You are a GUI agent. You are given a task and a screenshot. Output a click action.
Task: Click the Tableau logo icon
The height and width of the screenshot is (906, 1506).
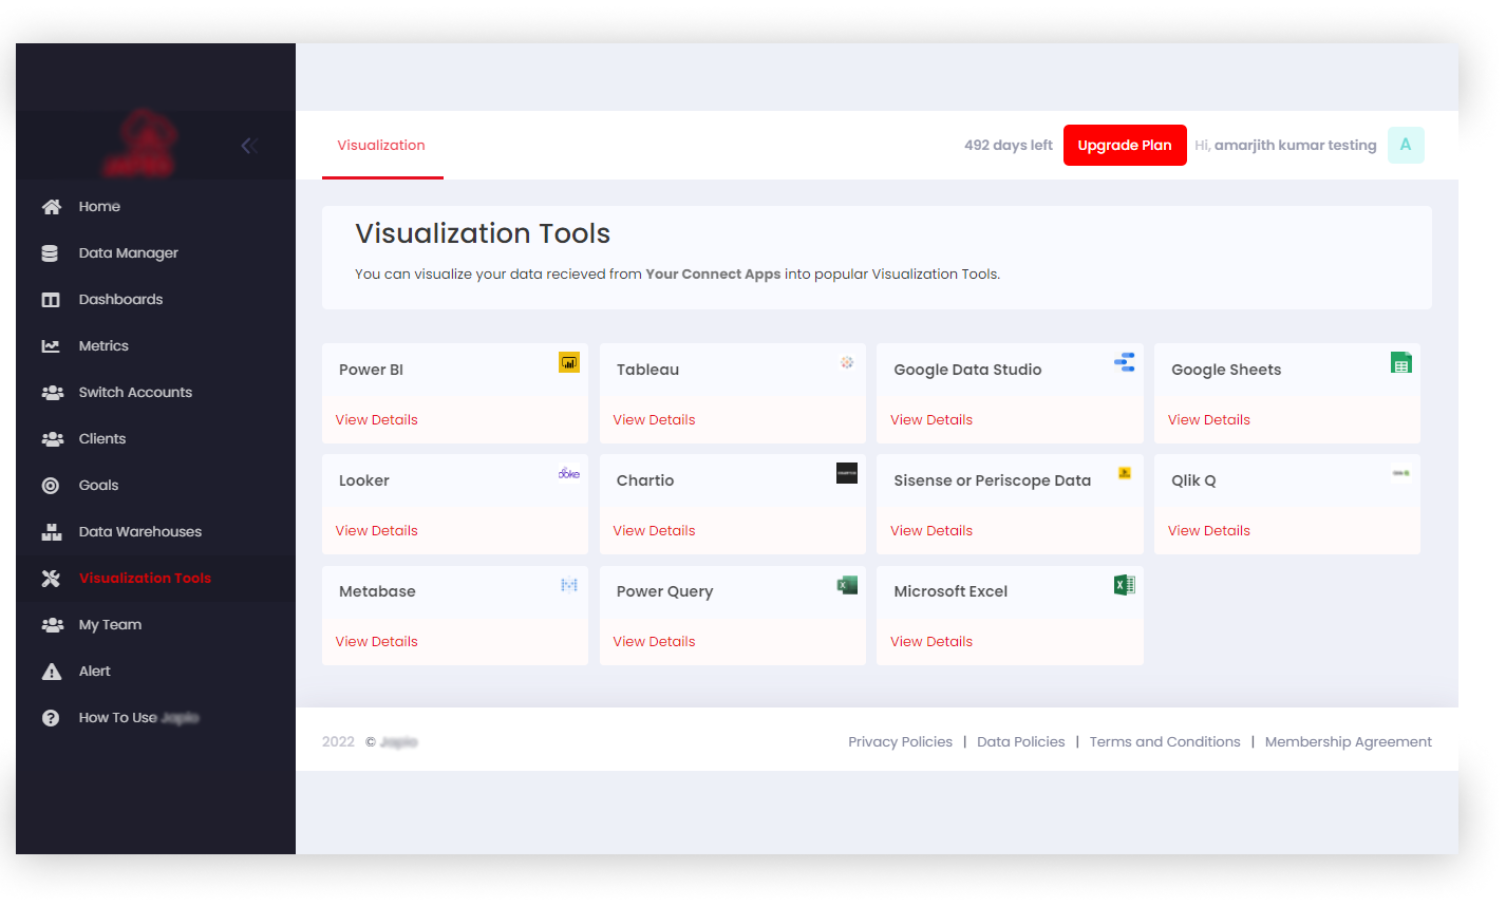click(847, 362)
